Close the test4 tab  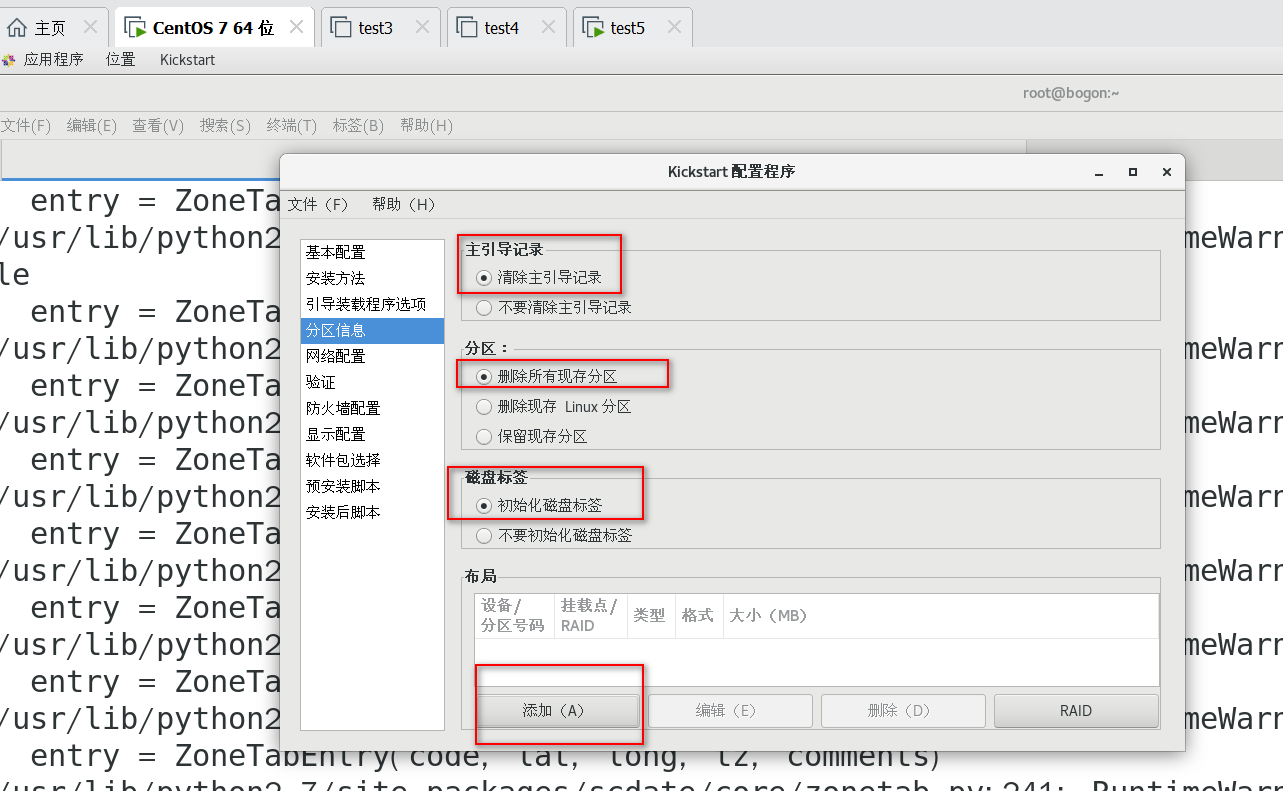coord(549,27)
